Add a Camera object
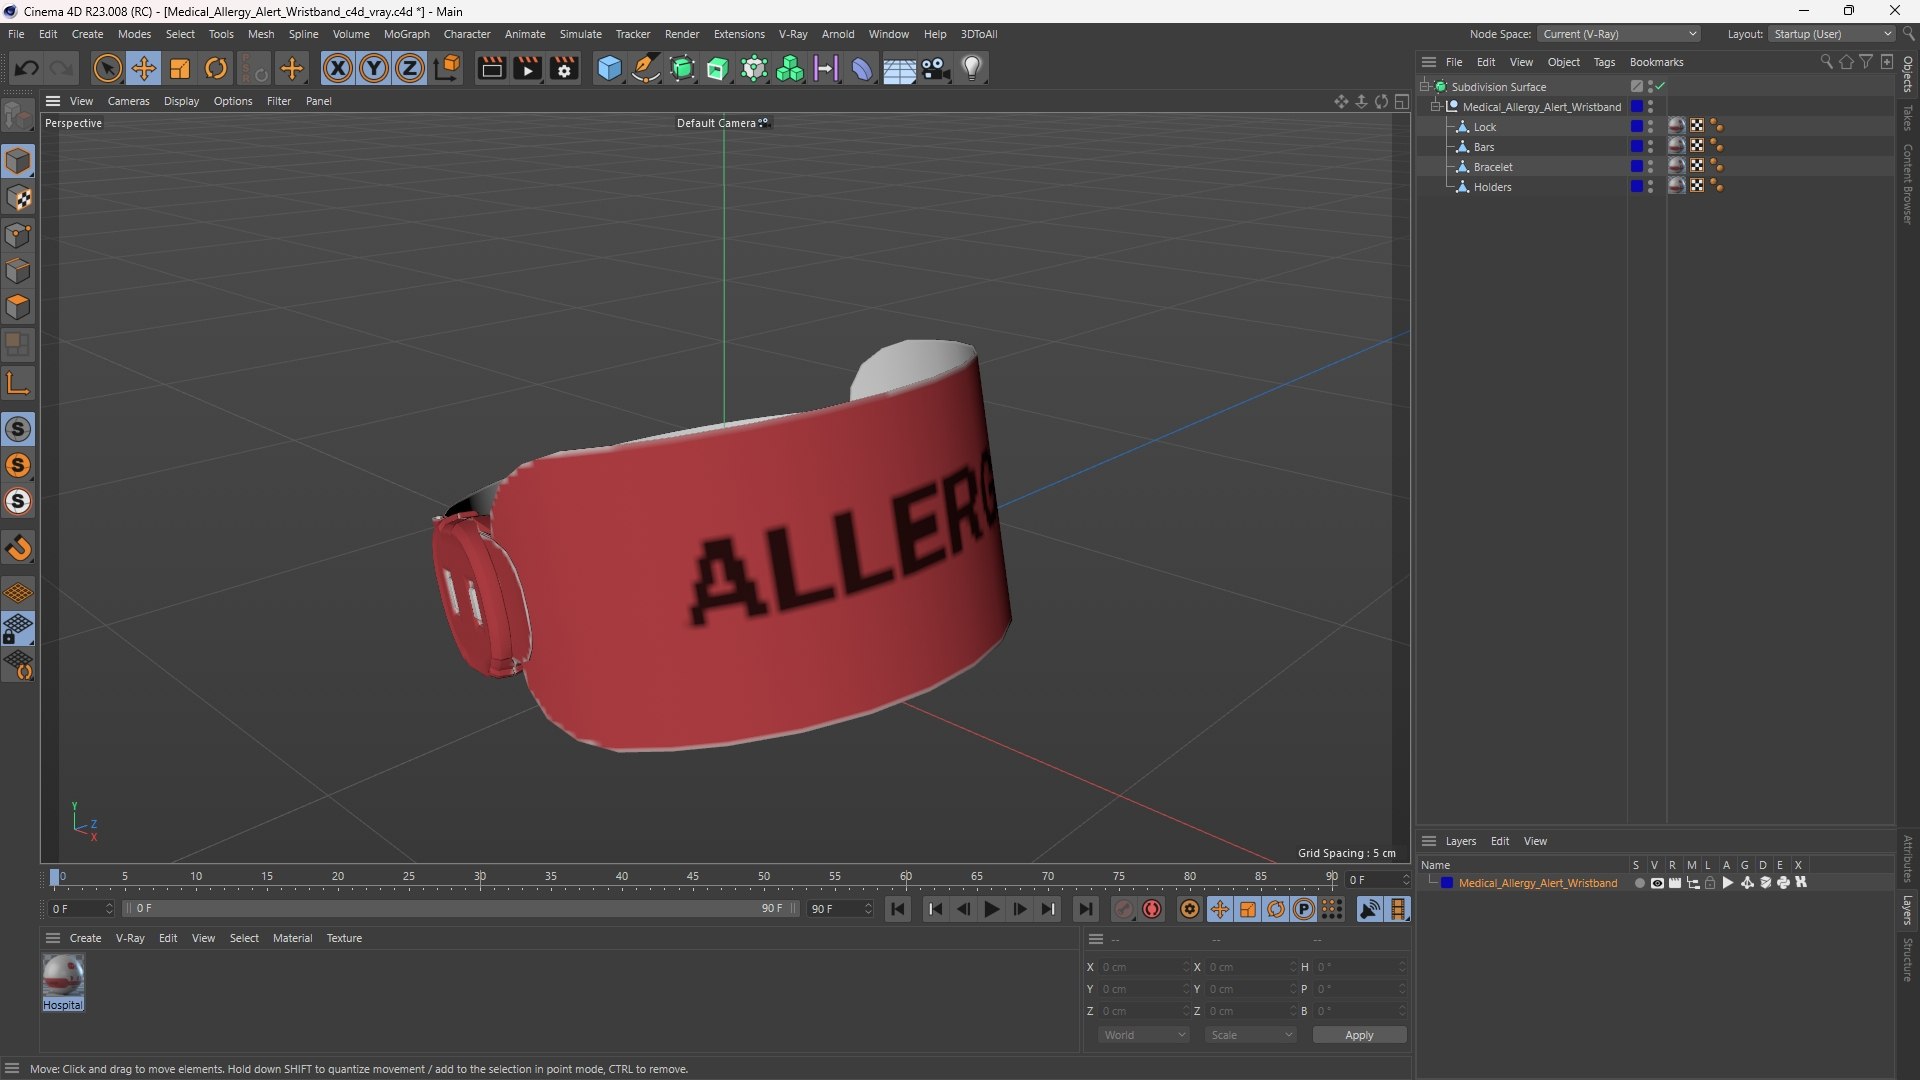The image size is (1920, 1080). pyautogui.click(x=936, y=68)
